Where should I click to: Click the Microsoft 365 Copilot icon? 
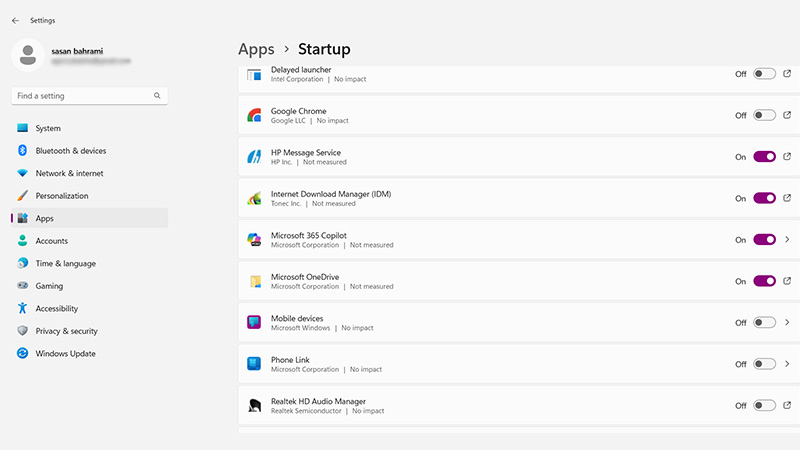tap(254, 240)
